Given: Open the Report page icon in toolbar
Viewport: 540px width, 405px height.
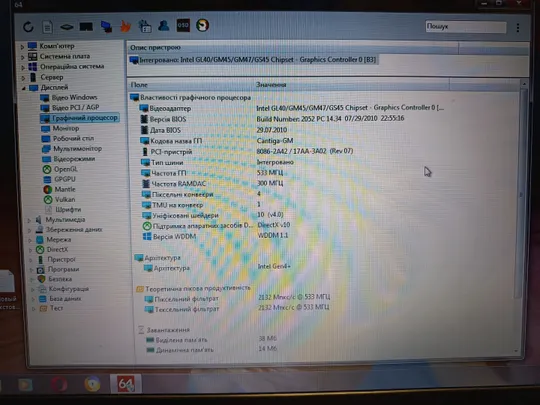Looking at the screenshot, I should pyautogui.click(x=48, y=27).
